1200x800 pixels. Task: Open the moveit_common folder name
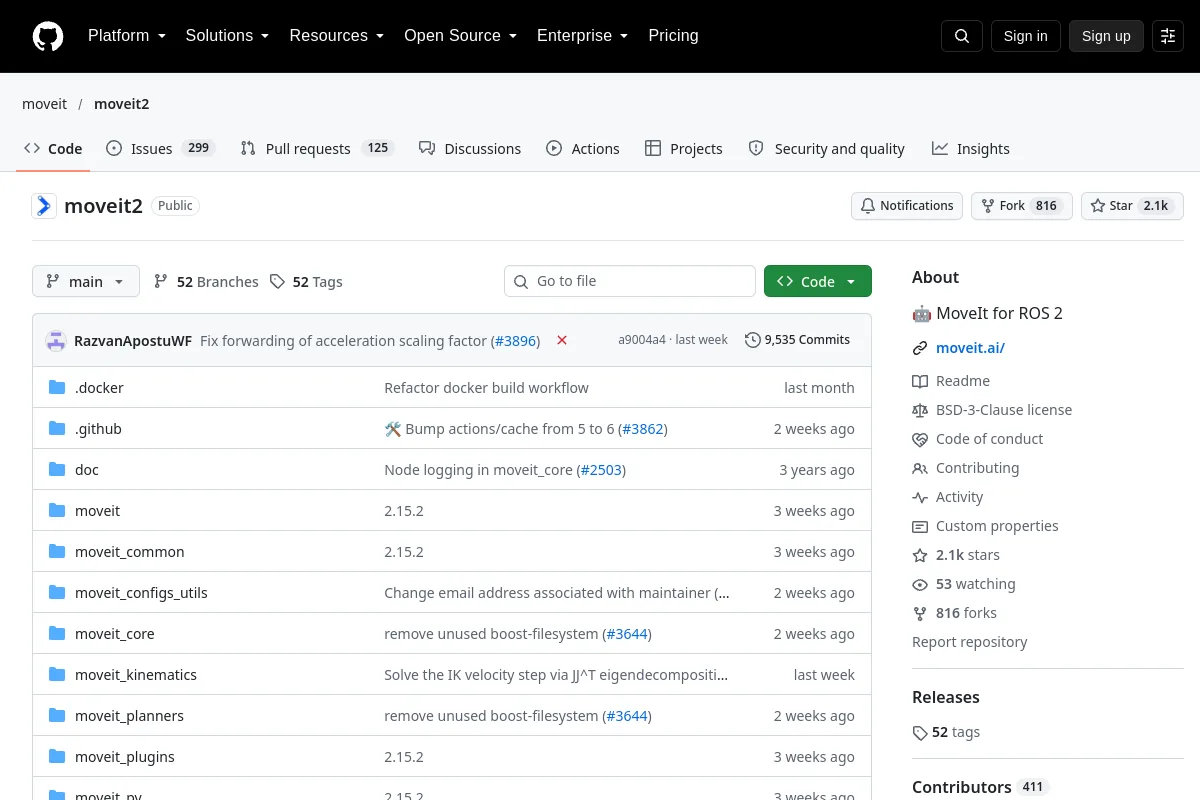[x=130, y=552]
